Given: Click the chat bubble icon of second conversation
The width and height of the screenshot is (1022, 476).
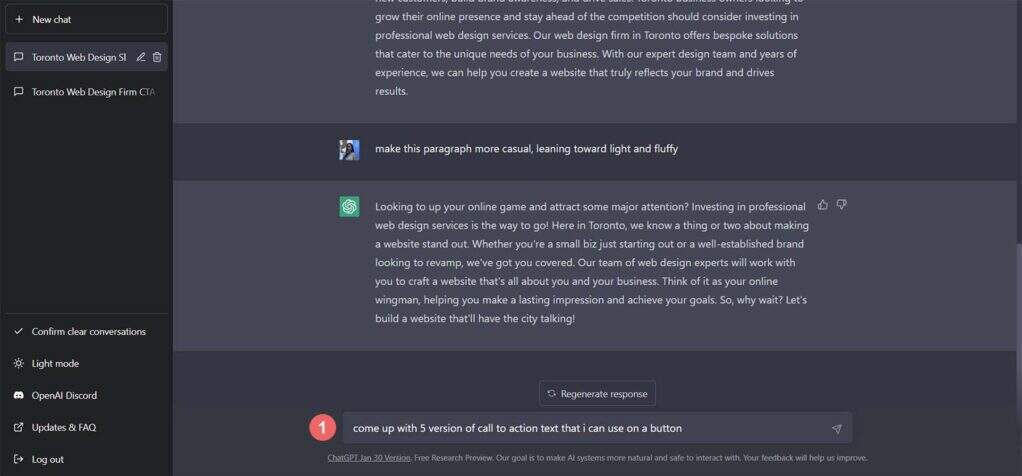Looking at the screenshot, I should pyautogui.click(x=19, y=91).
